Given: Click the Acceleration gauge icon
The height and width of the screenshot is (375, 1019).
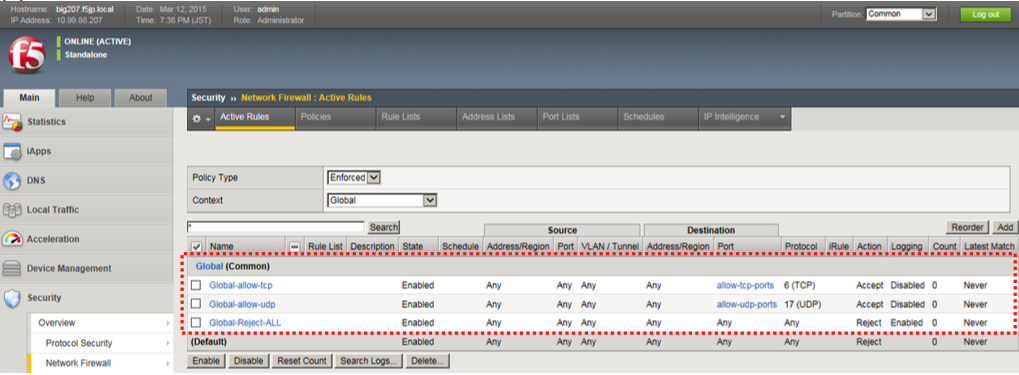Looking at the screenshot, I should [13, 239].
